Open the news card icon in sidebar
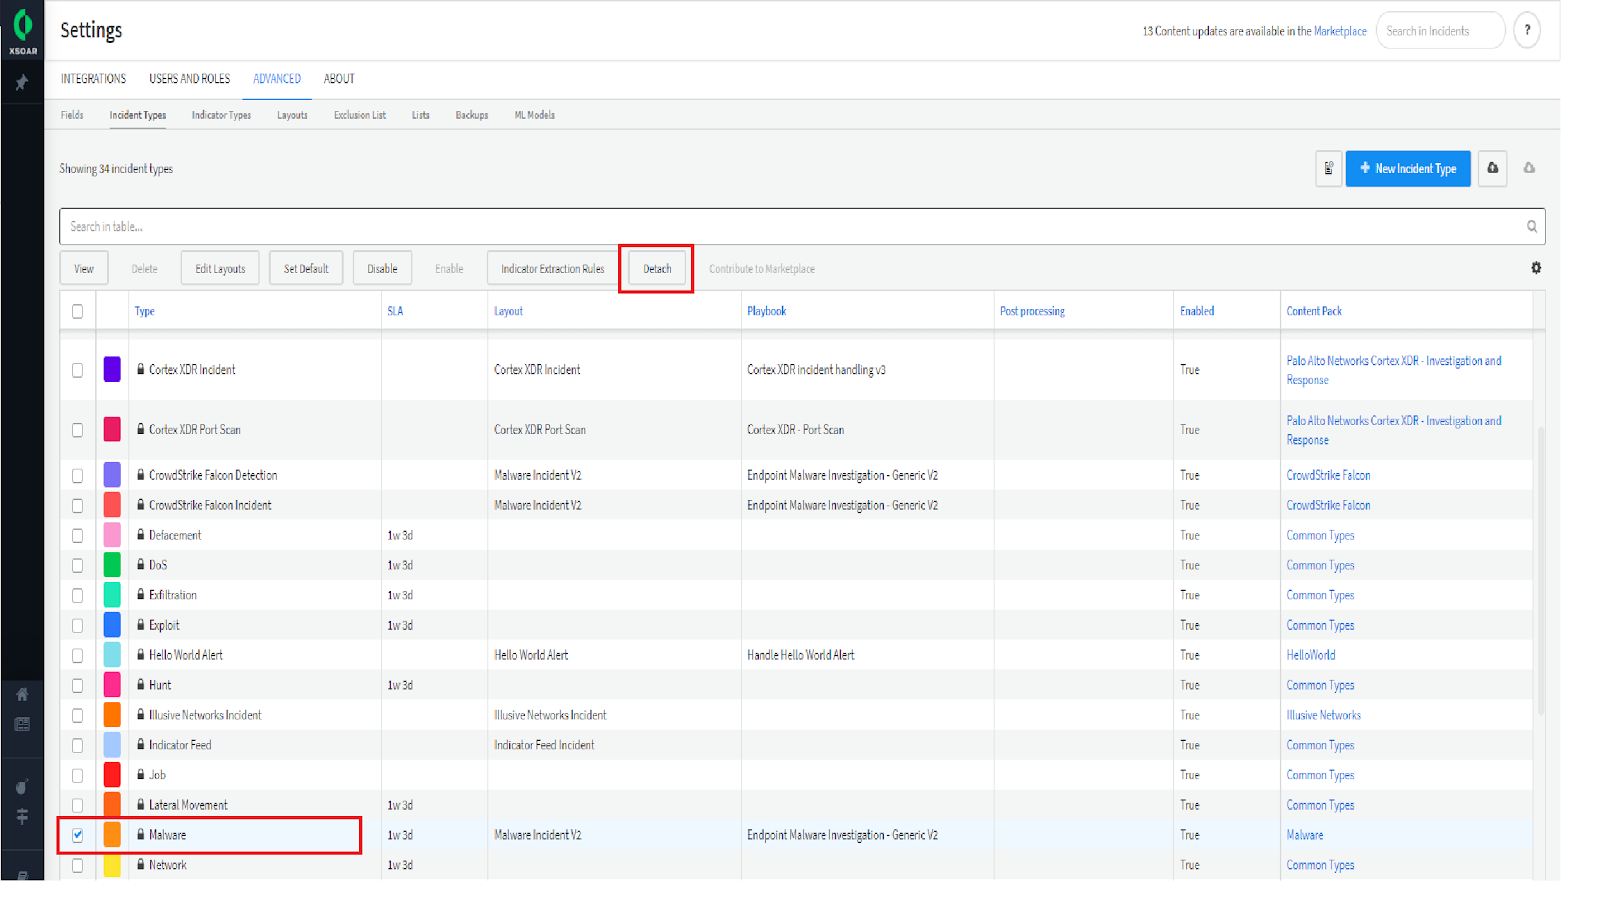Image resolution: width=1600 pixels, height=900 pixels. (x=22, y=724)
